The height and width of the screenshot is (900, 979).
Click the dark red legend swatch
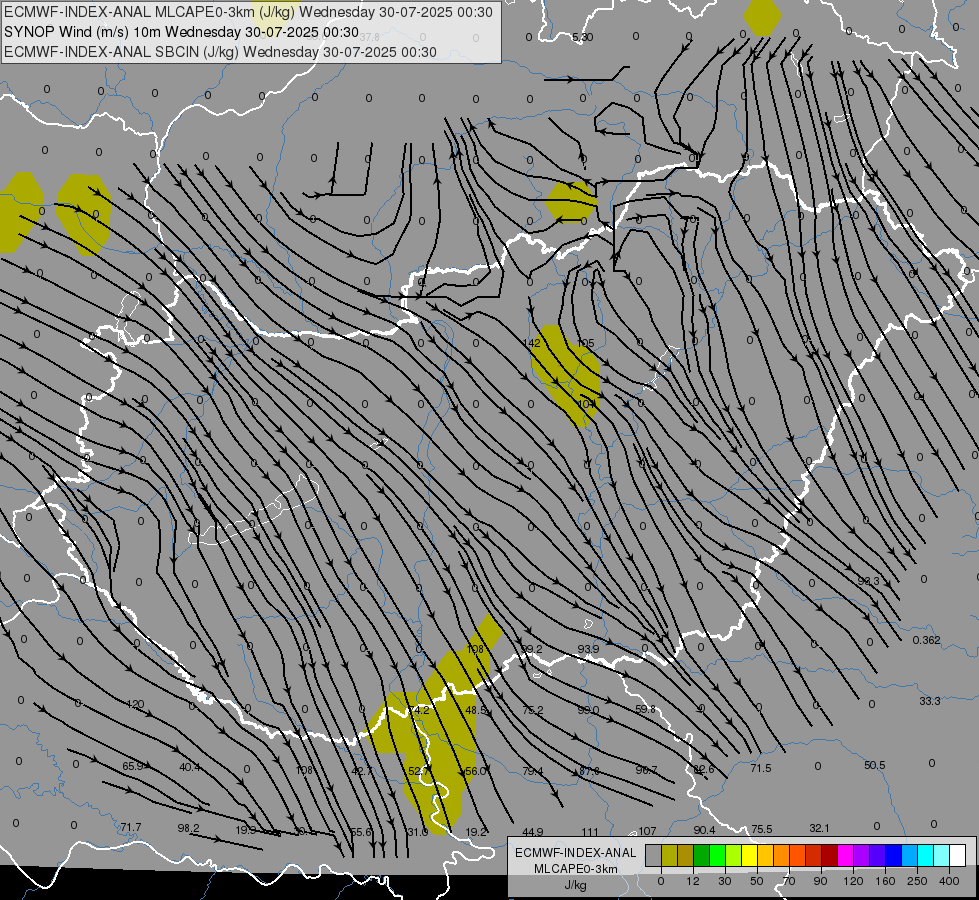pyautogui.click(x=829, y=855)
